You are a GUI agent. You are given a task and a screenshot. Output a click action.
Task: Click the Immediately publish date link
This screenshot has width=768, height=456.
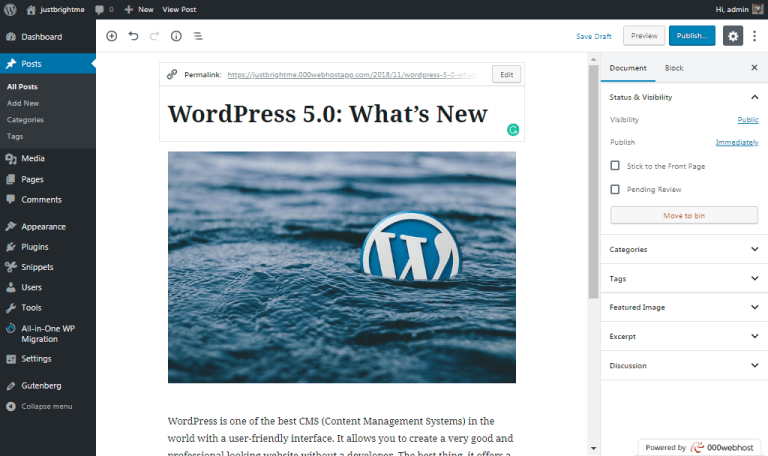(737, 143)
